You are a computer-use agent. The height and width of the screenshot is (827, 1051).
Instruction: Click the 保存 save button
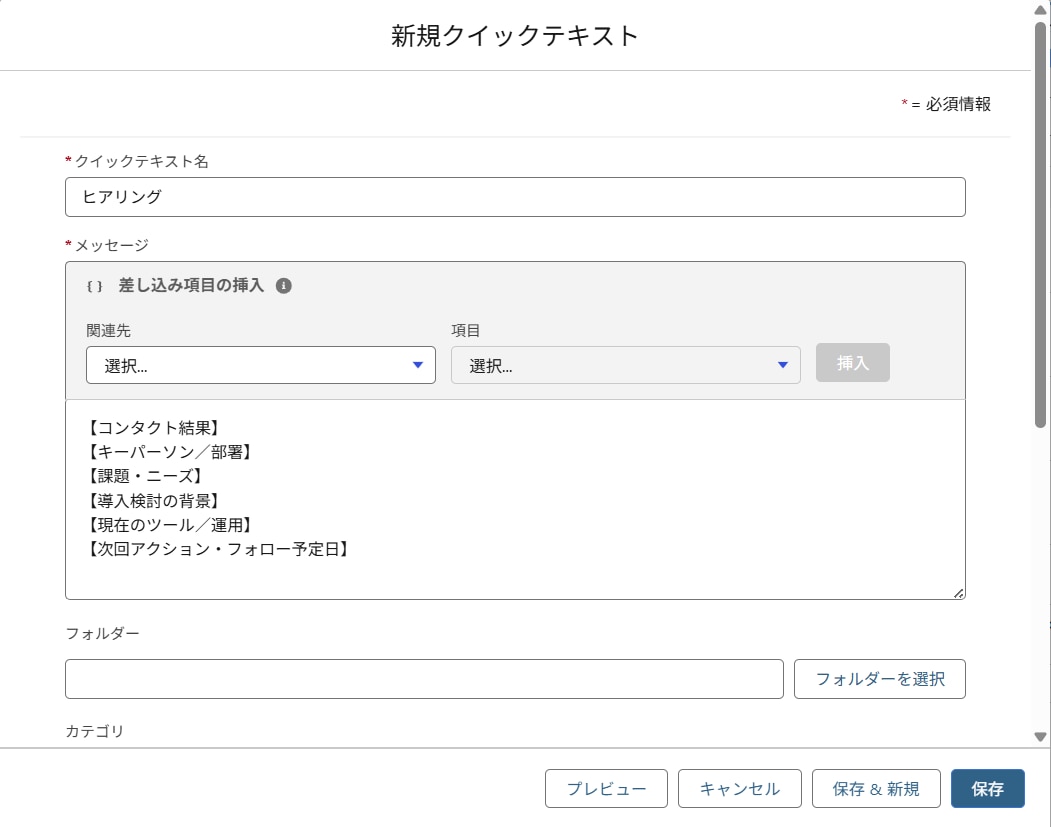tap(988, 788)
